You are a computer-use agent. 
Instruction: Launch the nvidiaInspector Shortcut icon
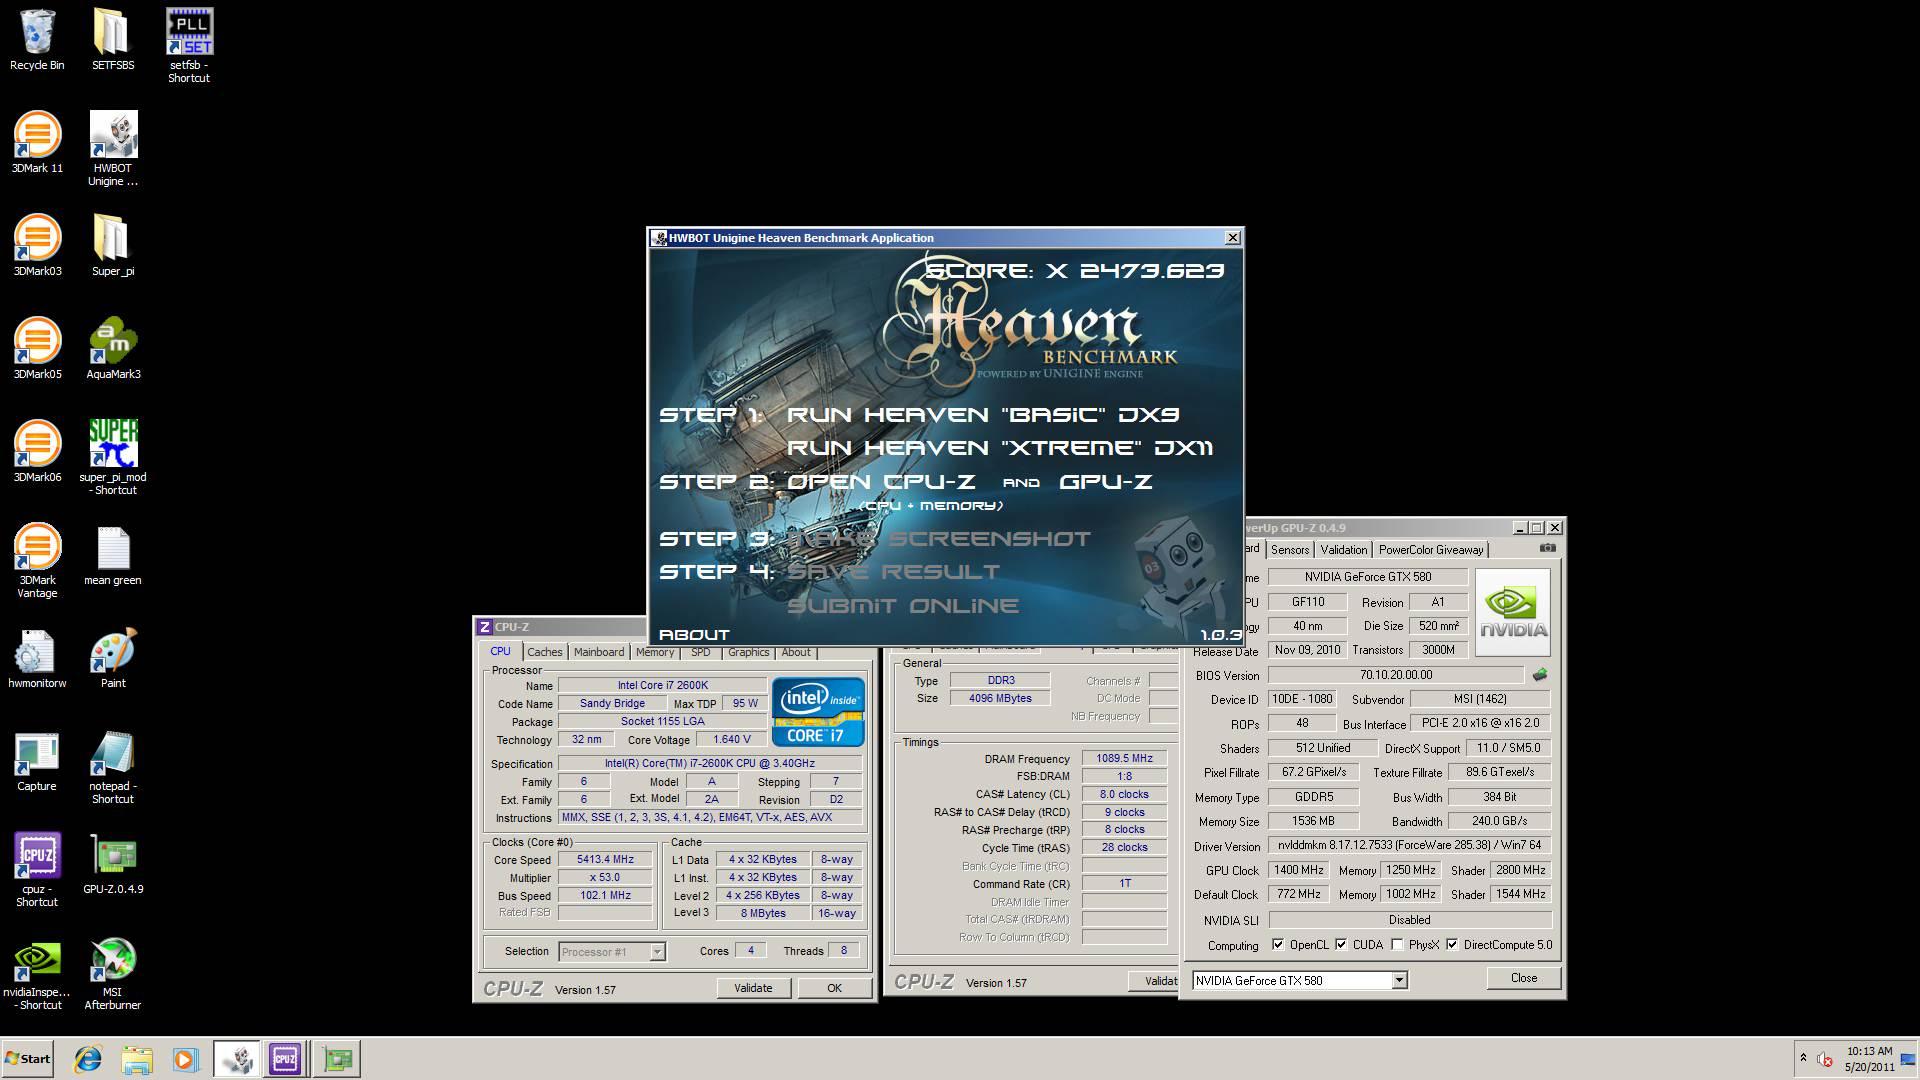tap(37, 973)
